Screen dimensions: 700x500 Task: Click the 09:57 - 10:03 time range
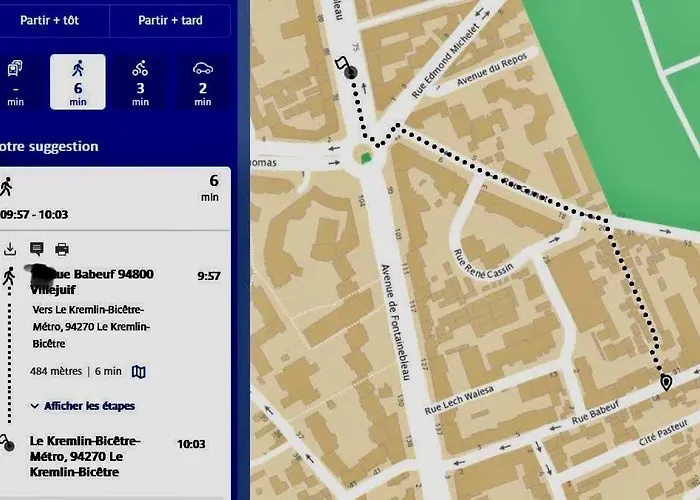click(34, 215)
